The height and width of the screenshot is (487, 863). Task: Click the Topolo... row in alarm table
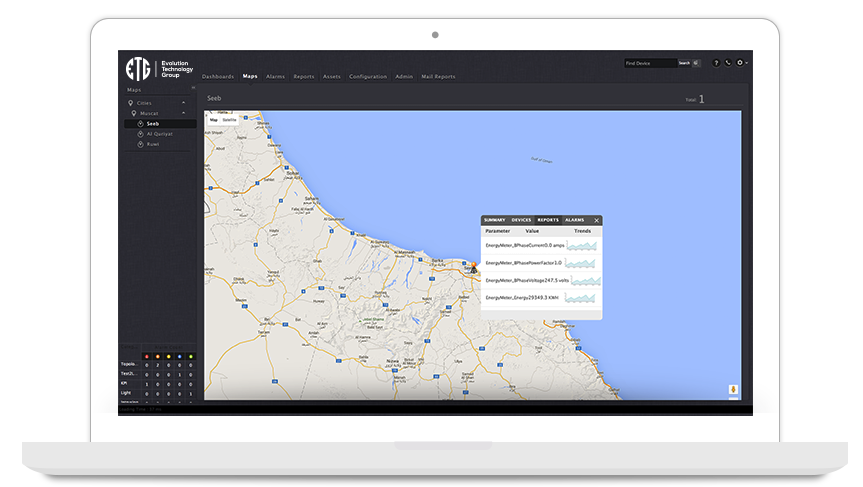pos(158,365)
